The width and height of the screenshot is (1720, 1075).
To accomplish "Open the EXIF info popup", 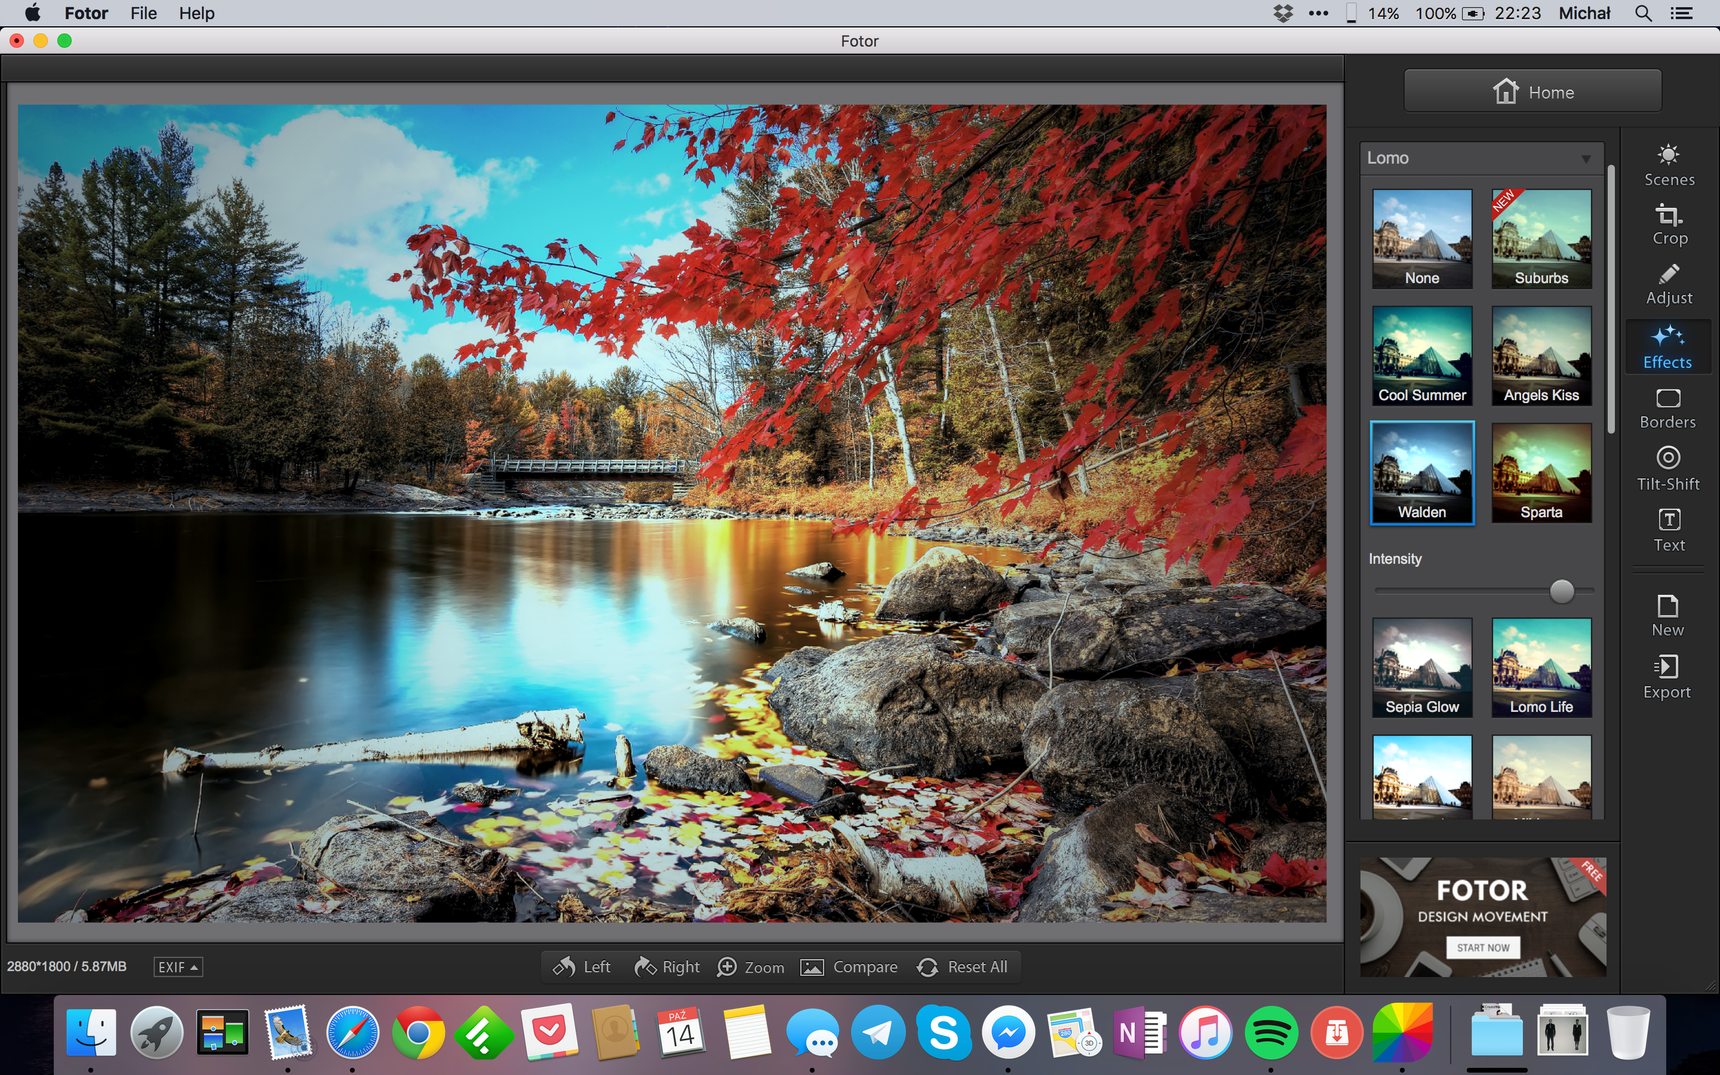I will pos(178,967).
